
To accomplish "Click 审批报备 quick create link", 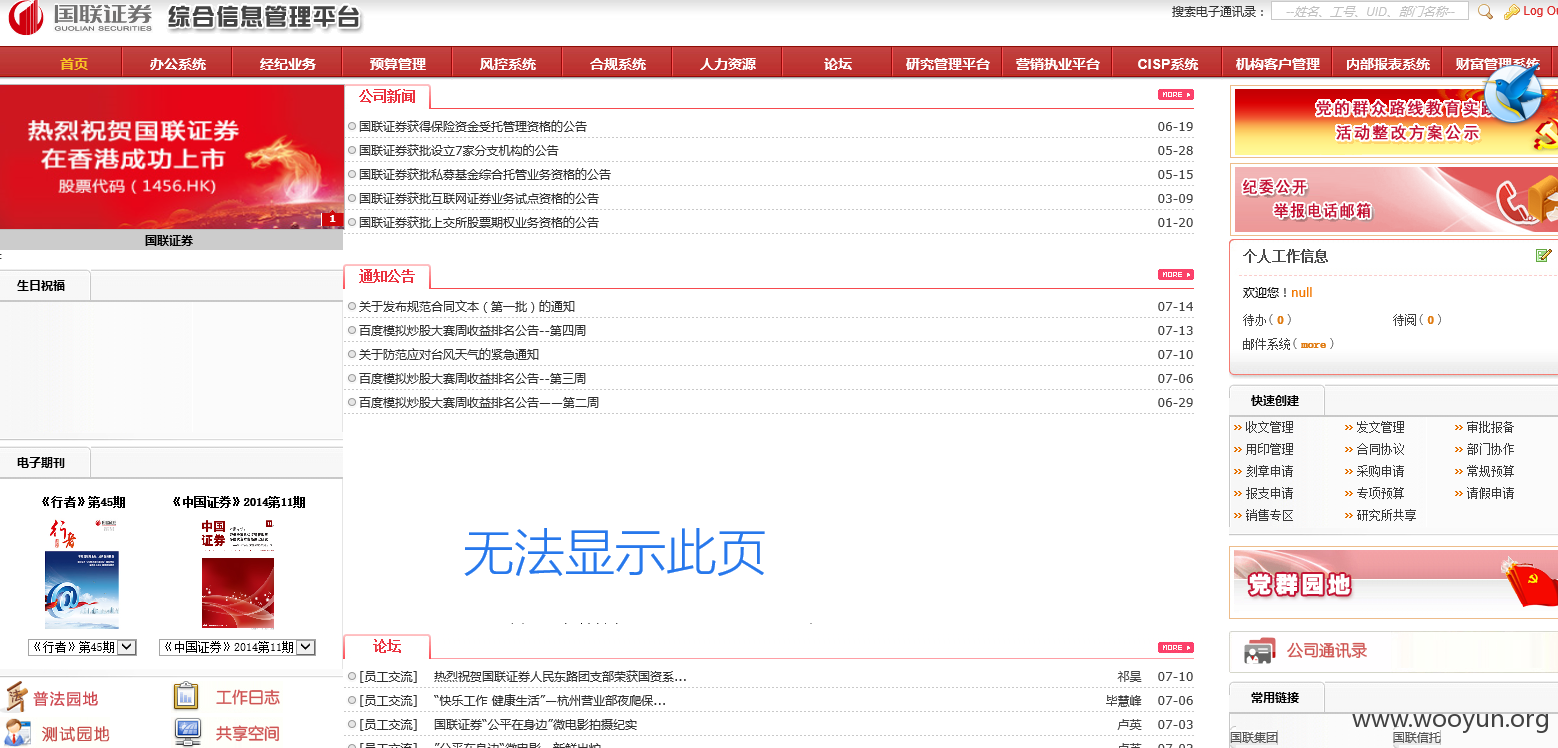I will 1490,427.
